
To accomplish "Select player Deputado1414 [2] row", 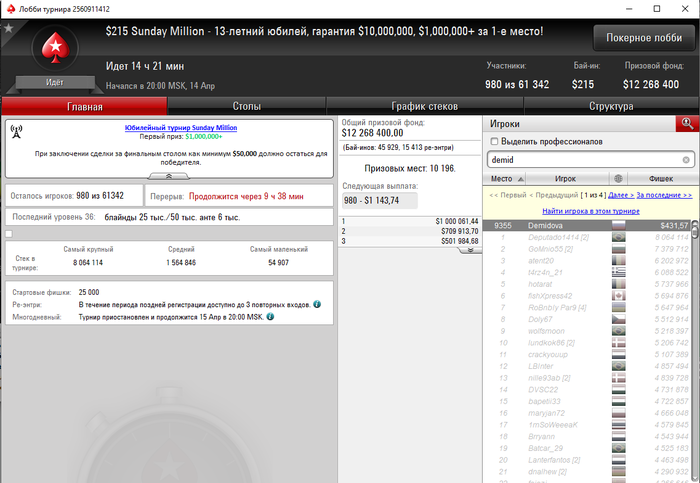I will (587, 237).
